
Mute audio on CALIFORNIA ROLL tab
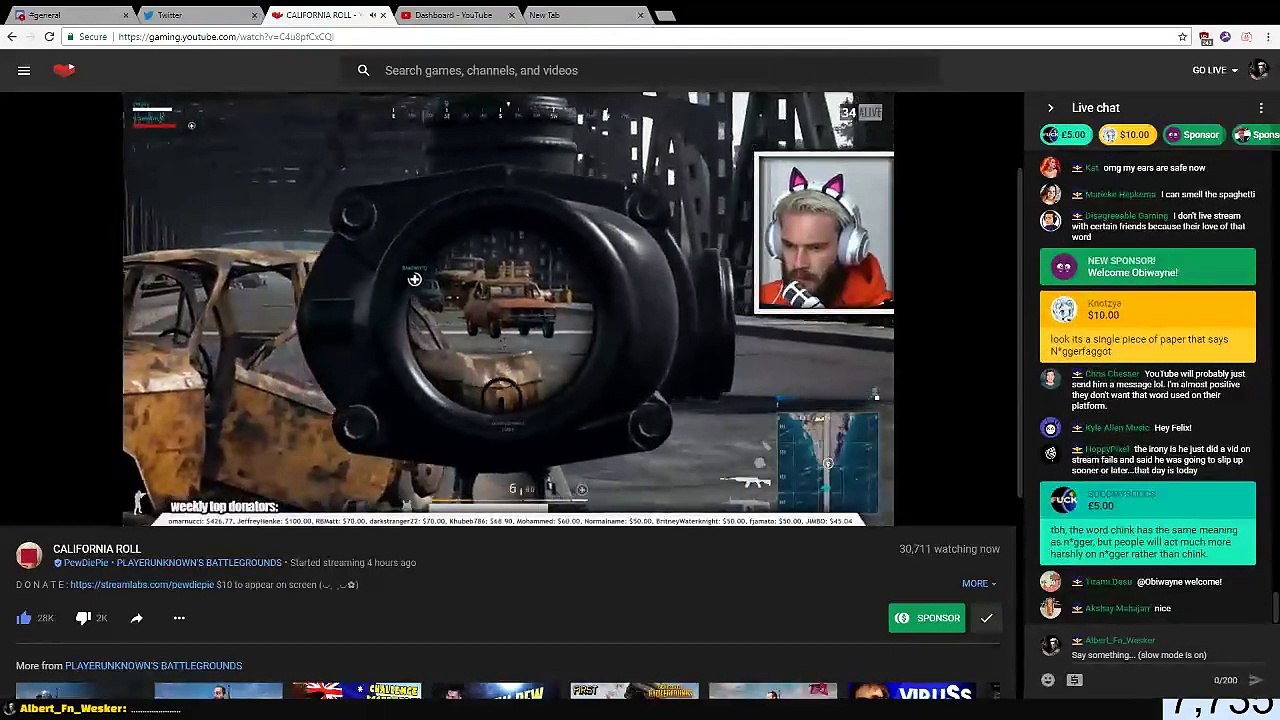click(373, 15)
